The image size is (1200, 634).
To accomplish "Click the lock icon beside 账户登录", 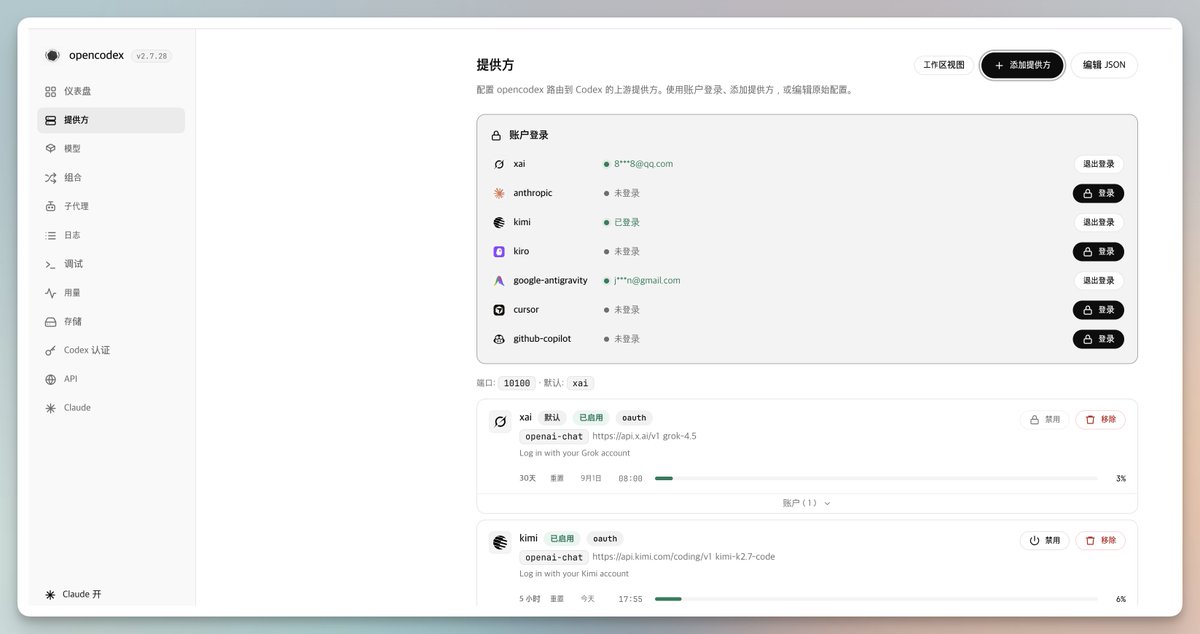I will pos(496,135).
